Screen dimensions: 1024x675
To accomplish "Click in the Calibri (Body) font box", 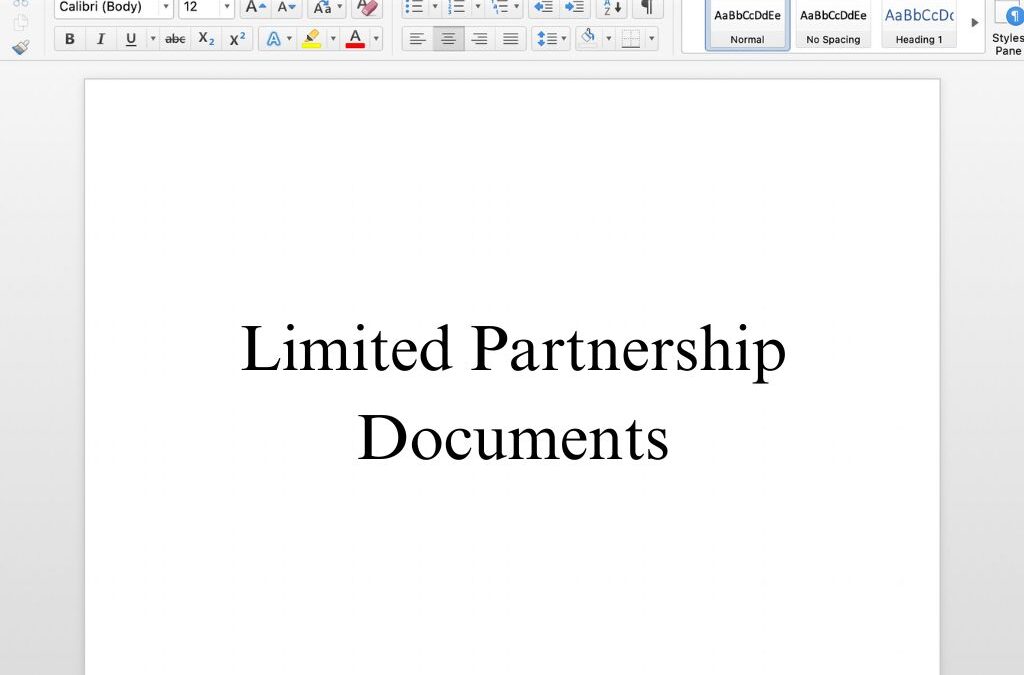I will (106, 7).
